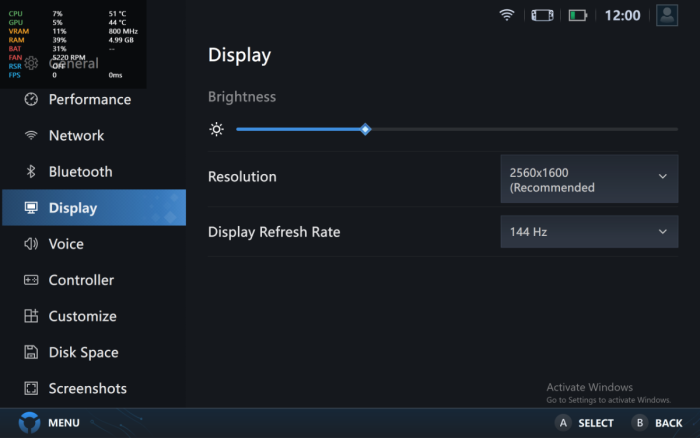700x438 pixels.
Task: Click the Wi-Fi status icon in top bar
Action: (x=507, y=15)
